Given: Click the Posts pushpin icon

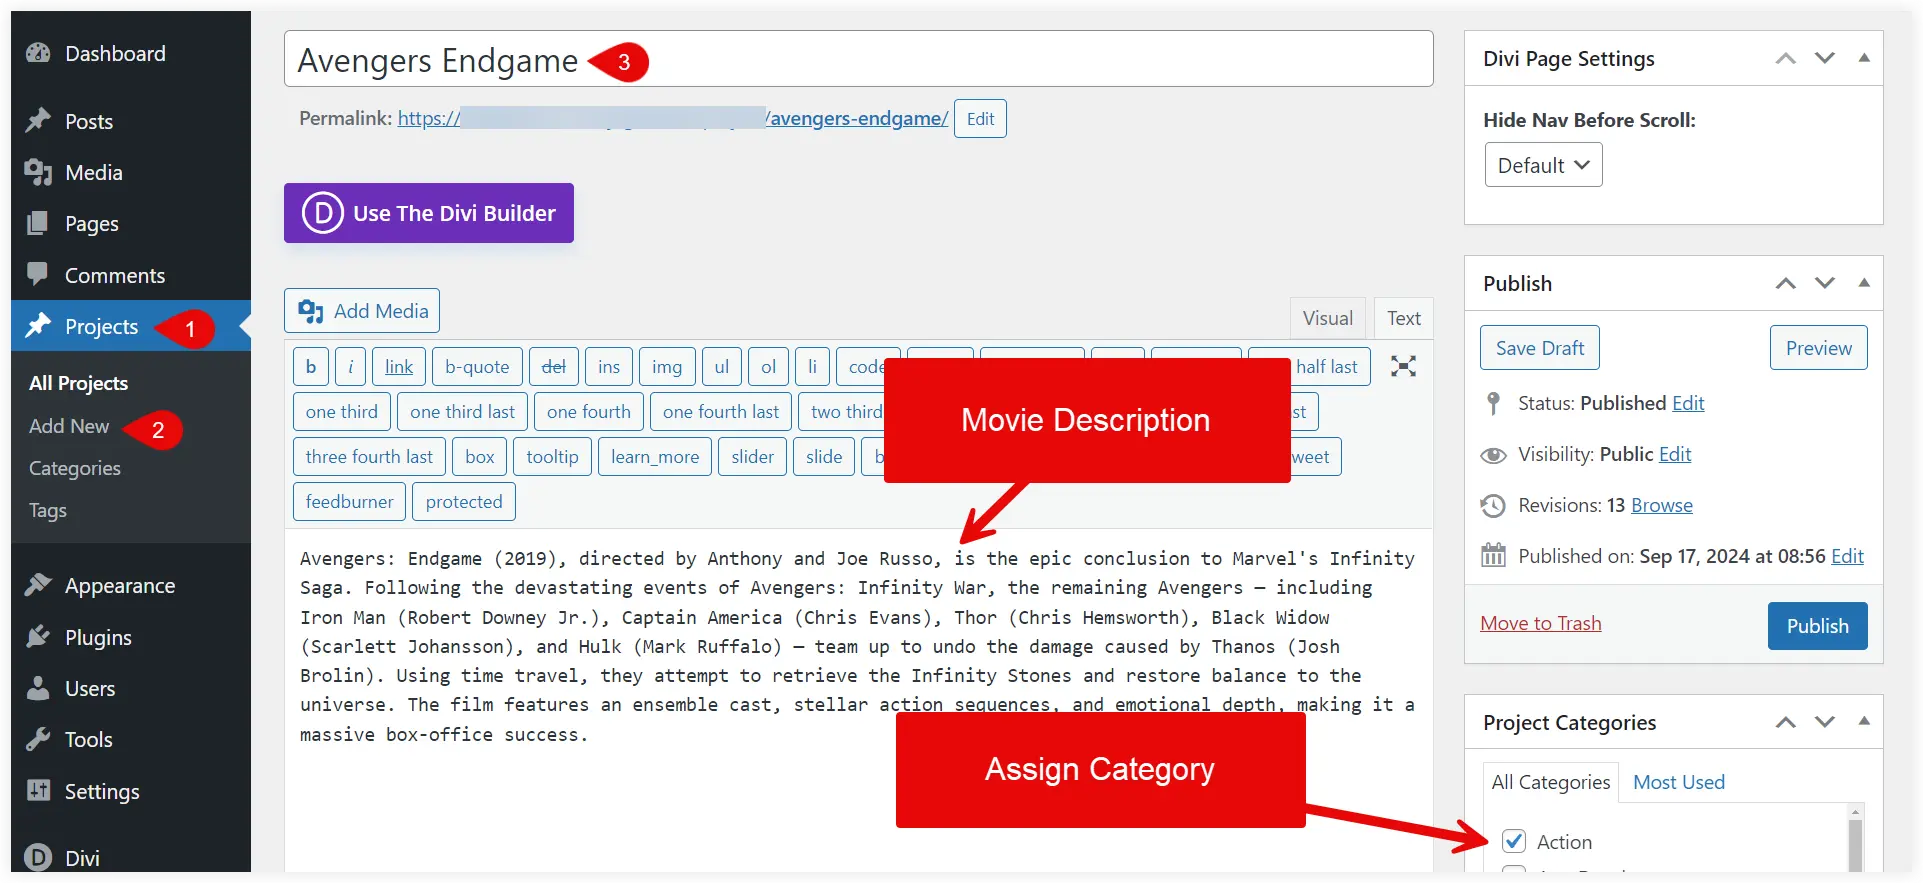Looking at the screenshot, I should pyautogui.click(x=38, y=121).
